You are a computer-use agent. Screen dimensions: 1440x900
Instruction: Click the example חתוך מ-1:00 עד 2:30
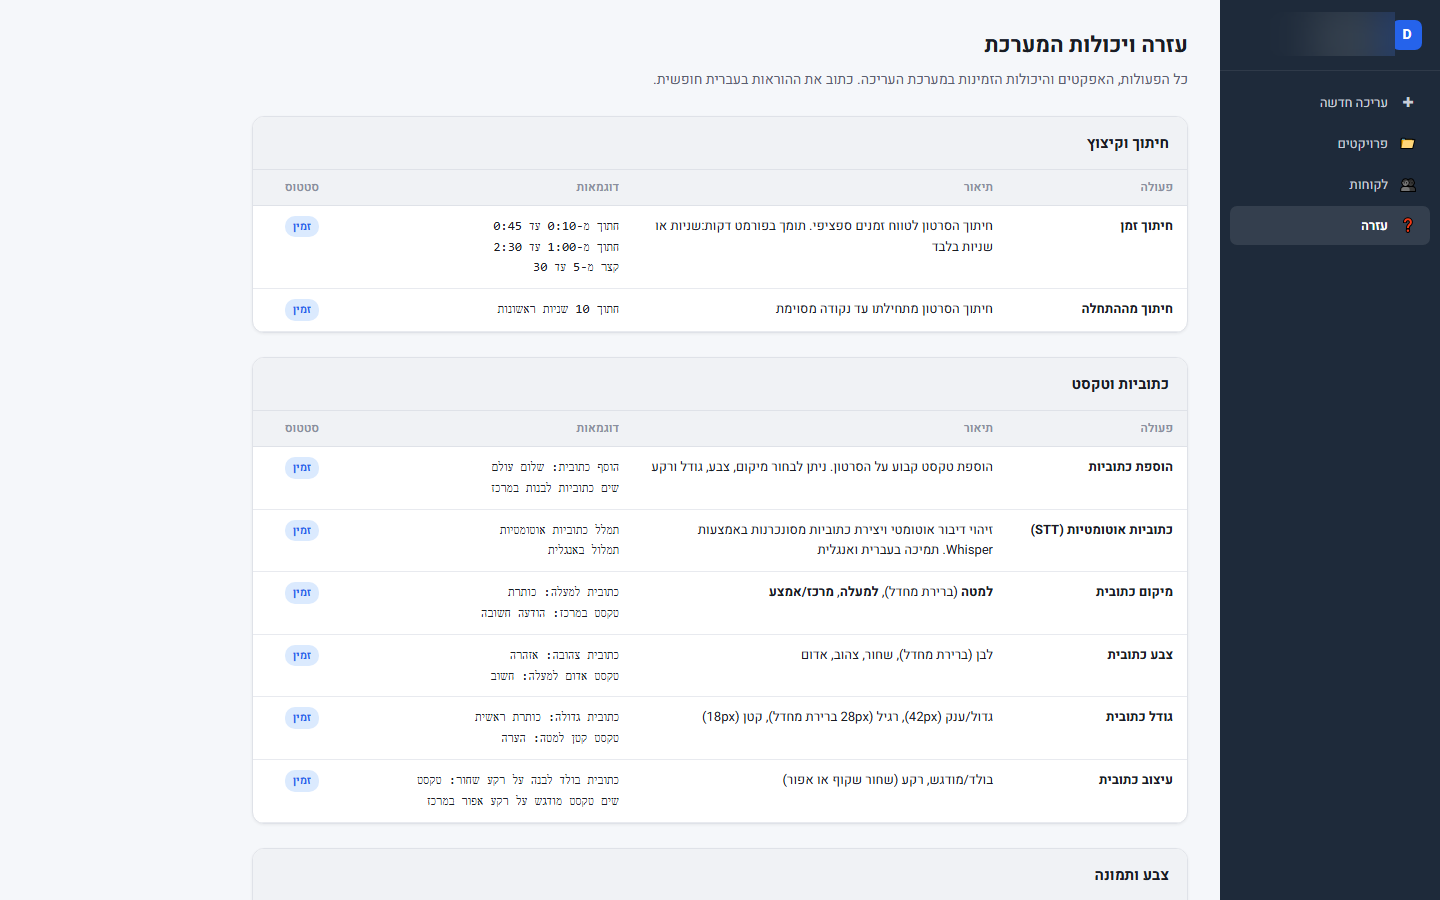[x=556, y=247]
